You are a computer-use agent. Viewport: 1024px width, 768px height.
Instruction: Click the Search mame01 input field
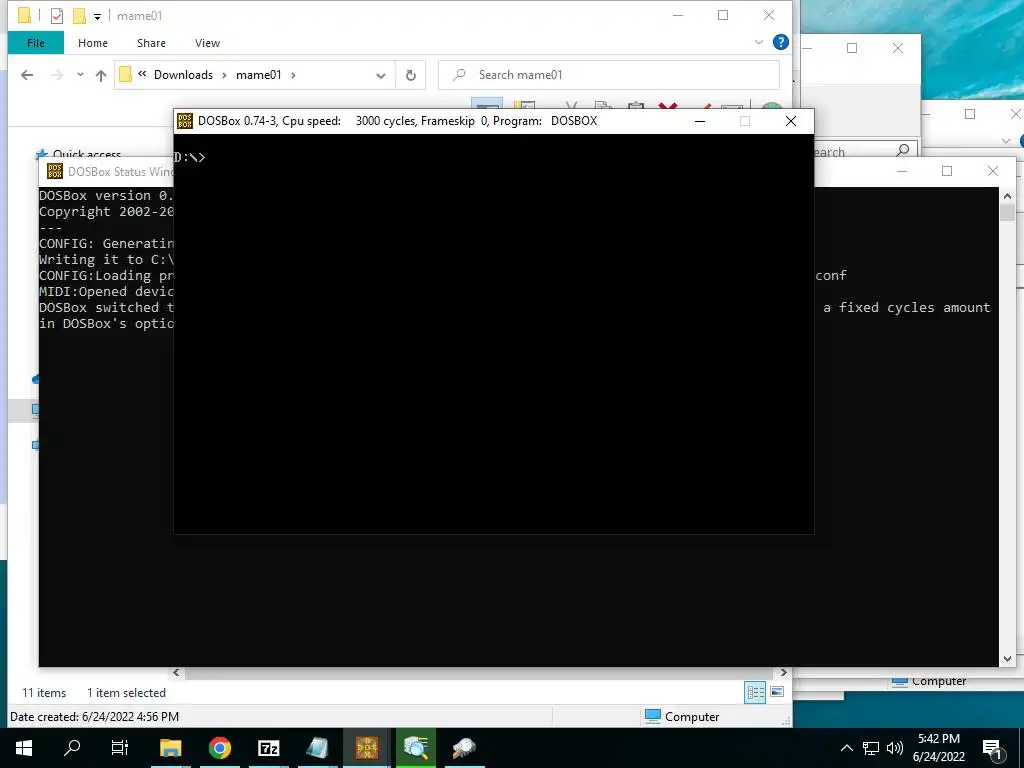(609, 75)
